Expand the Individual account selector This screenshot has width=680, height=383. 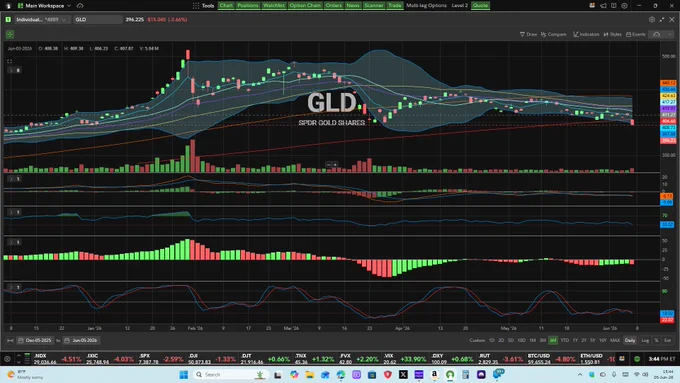[x=41, y=20]
